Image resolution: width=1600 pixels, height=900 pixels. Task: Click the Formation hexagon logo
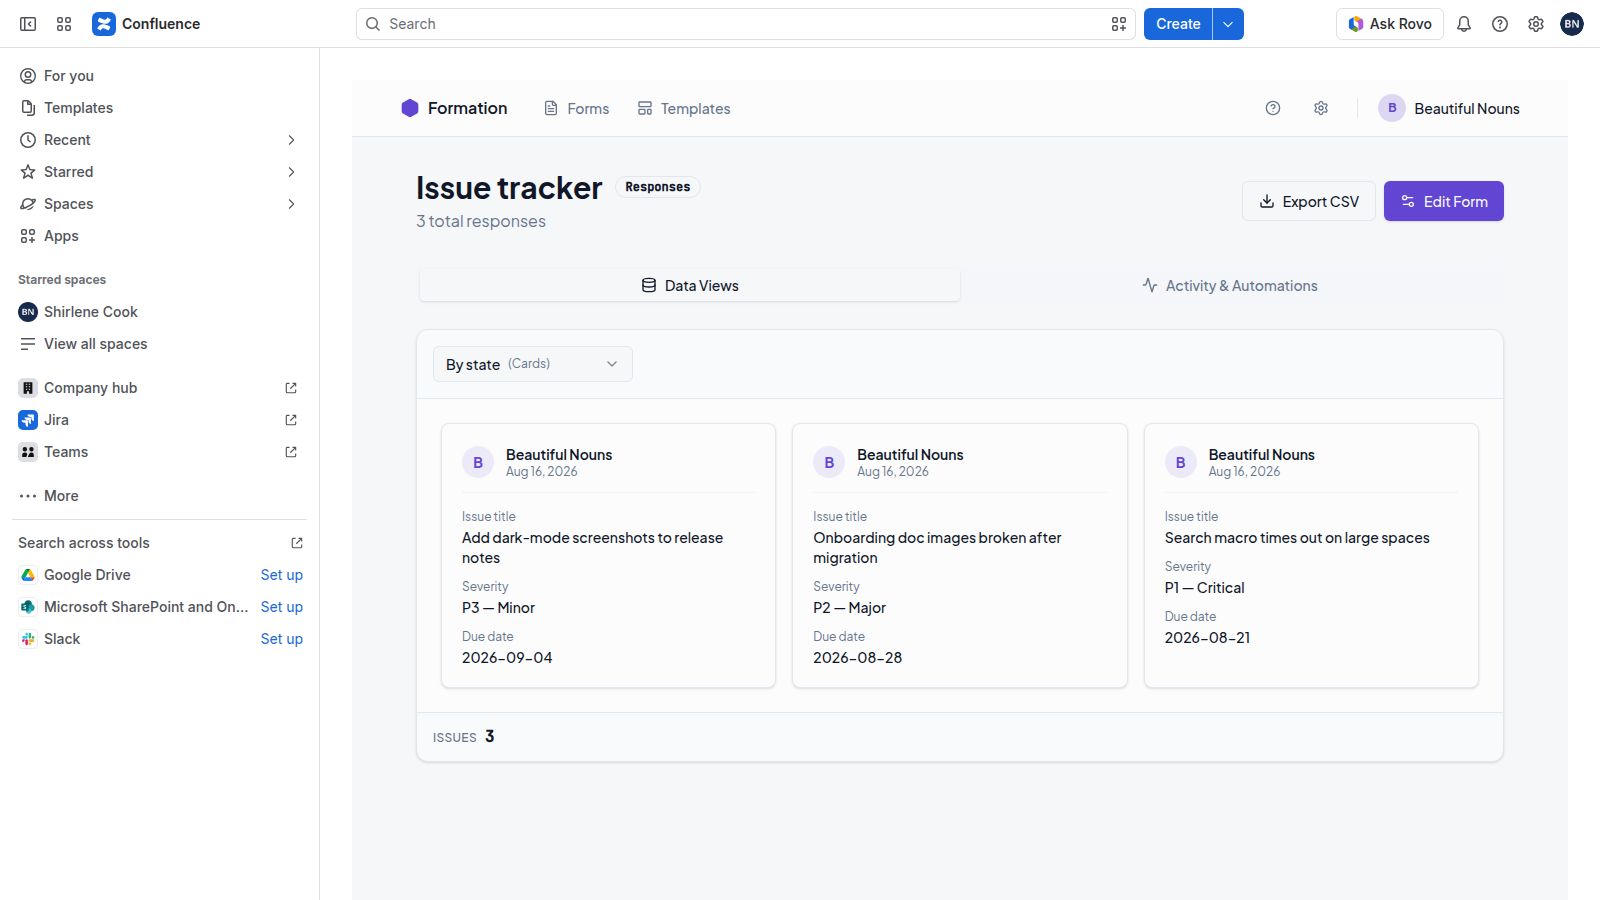tap(410, 108)
